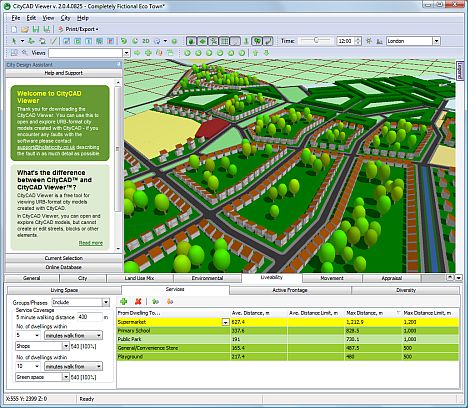
Task: Click the green rotate-view icon left of 2D
Action: click(135, 41)
